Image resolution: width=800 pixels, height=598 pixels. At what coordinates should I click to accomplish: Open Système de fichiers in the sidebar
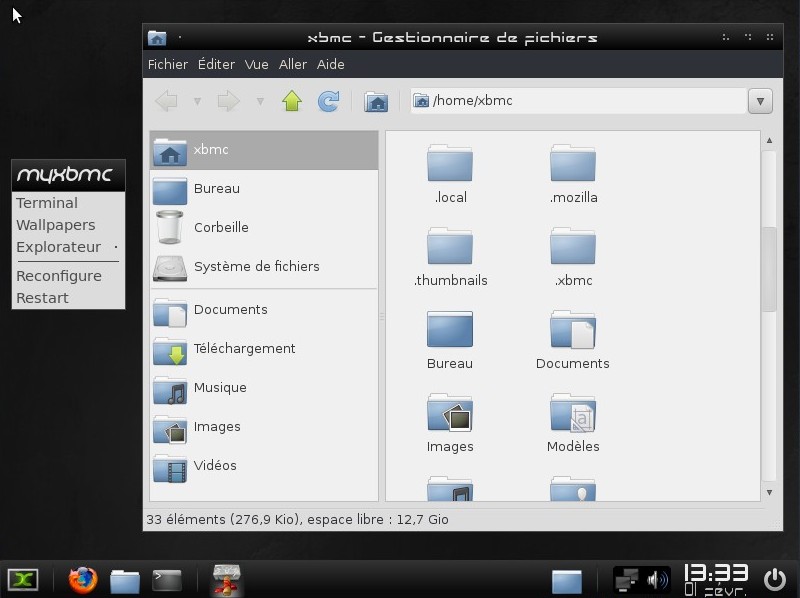[x=264, y=266]
